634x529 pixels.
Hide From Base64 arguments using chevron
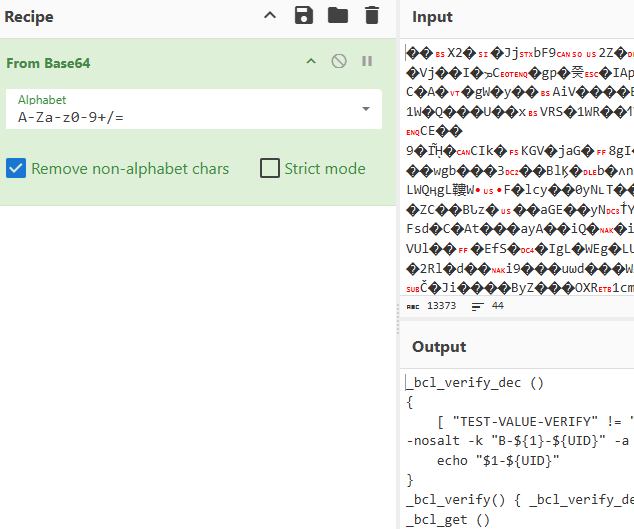click(311, 62)
